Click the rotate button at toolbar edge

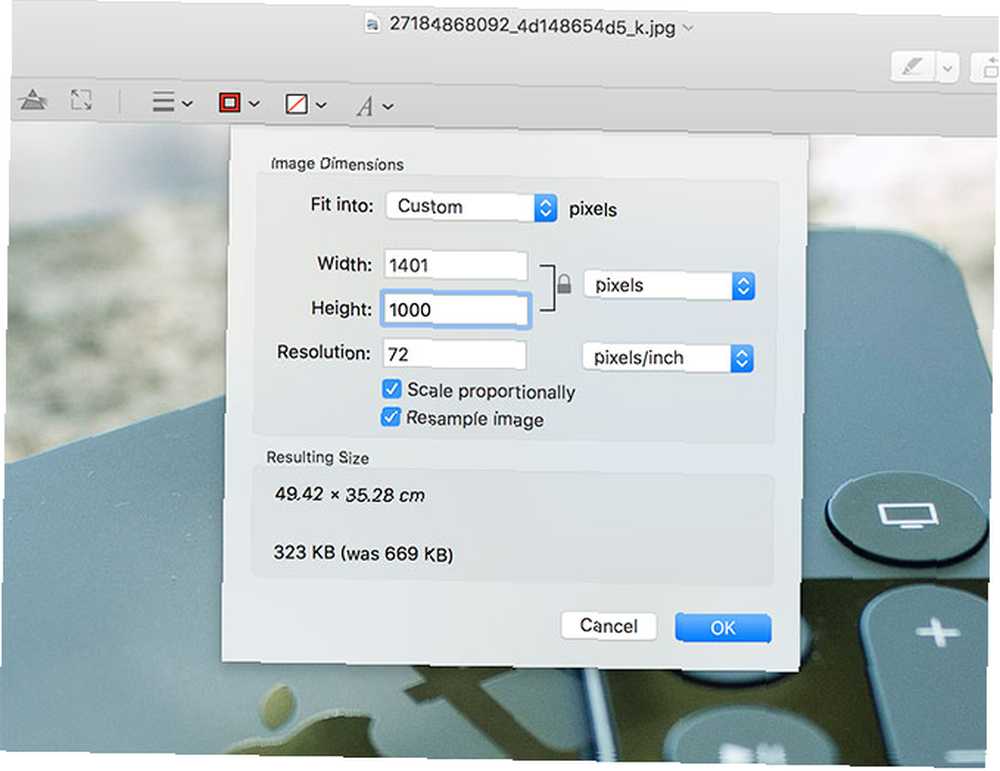[x=985, y=68]
